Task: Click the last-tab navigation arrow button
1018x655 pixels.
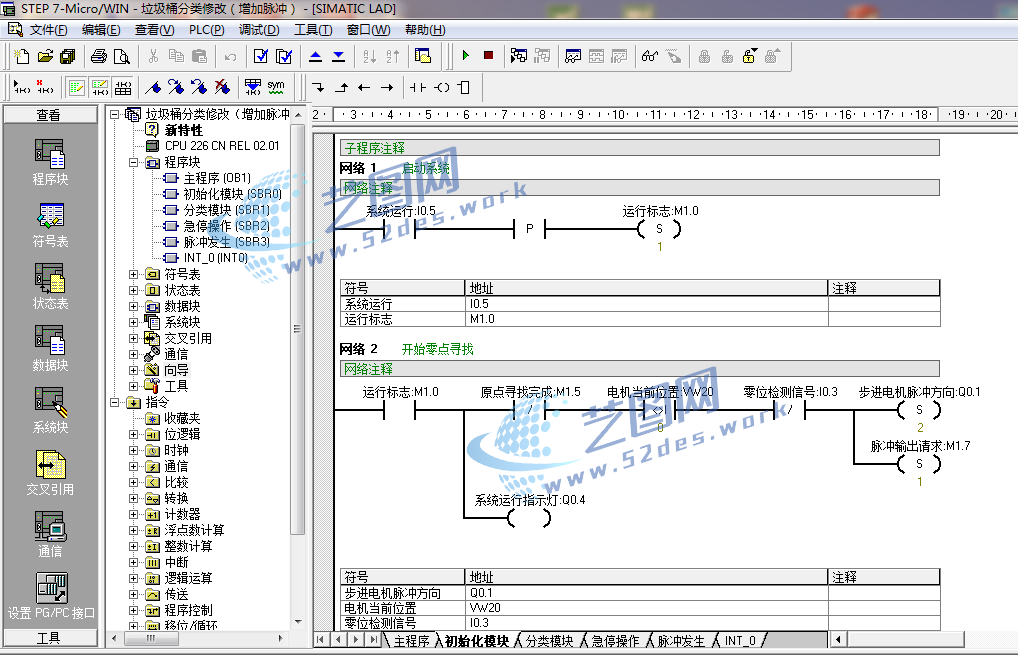Action: pyautogui.click(x=373, y=639)
